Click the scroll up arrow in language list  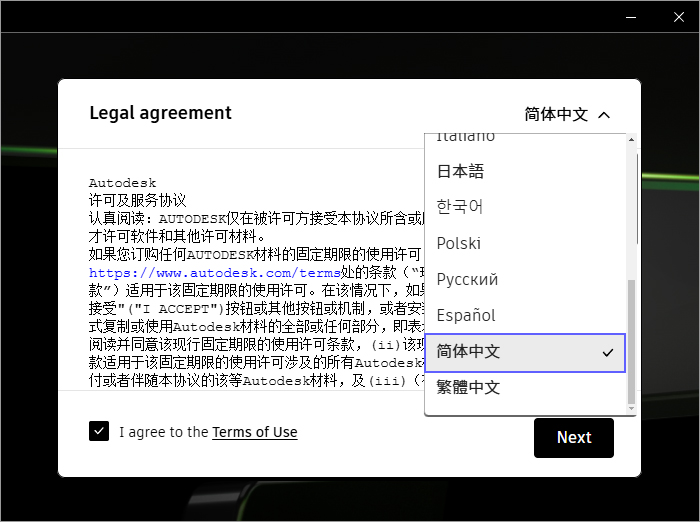click(x=631, y=140)
